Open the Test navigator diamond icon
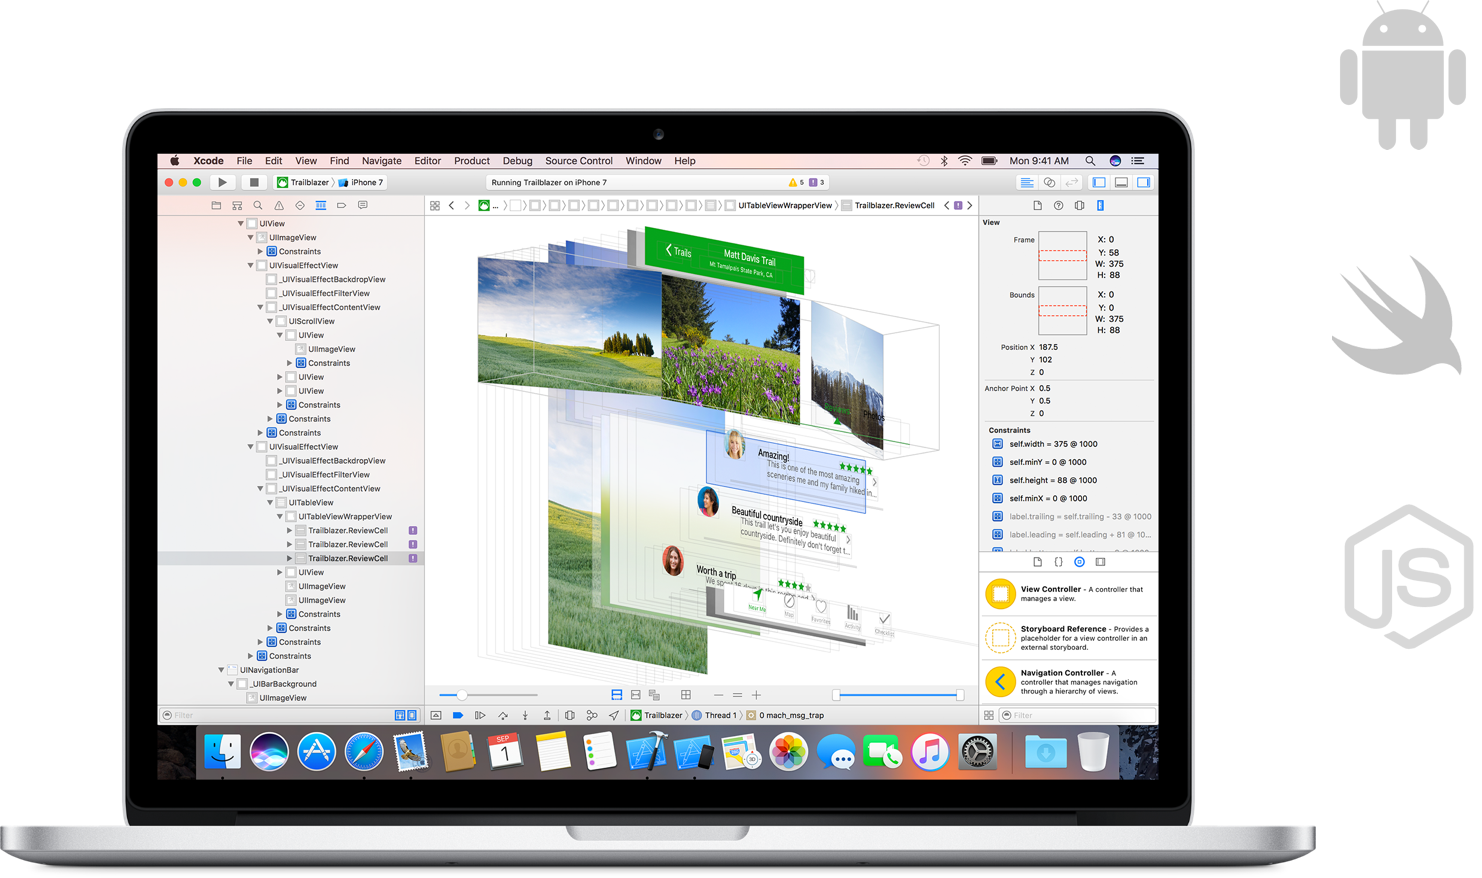 (x=300, y=205)
